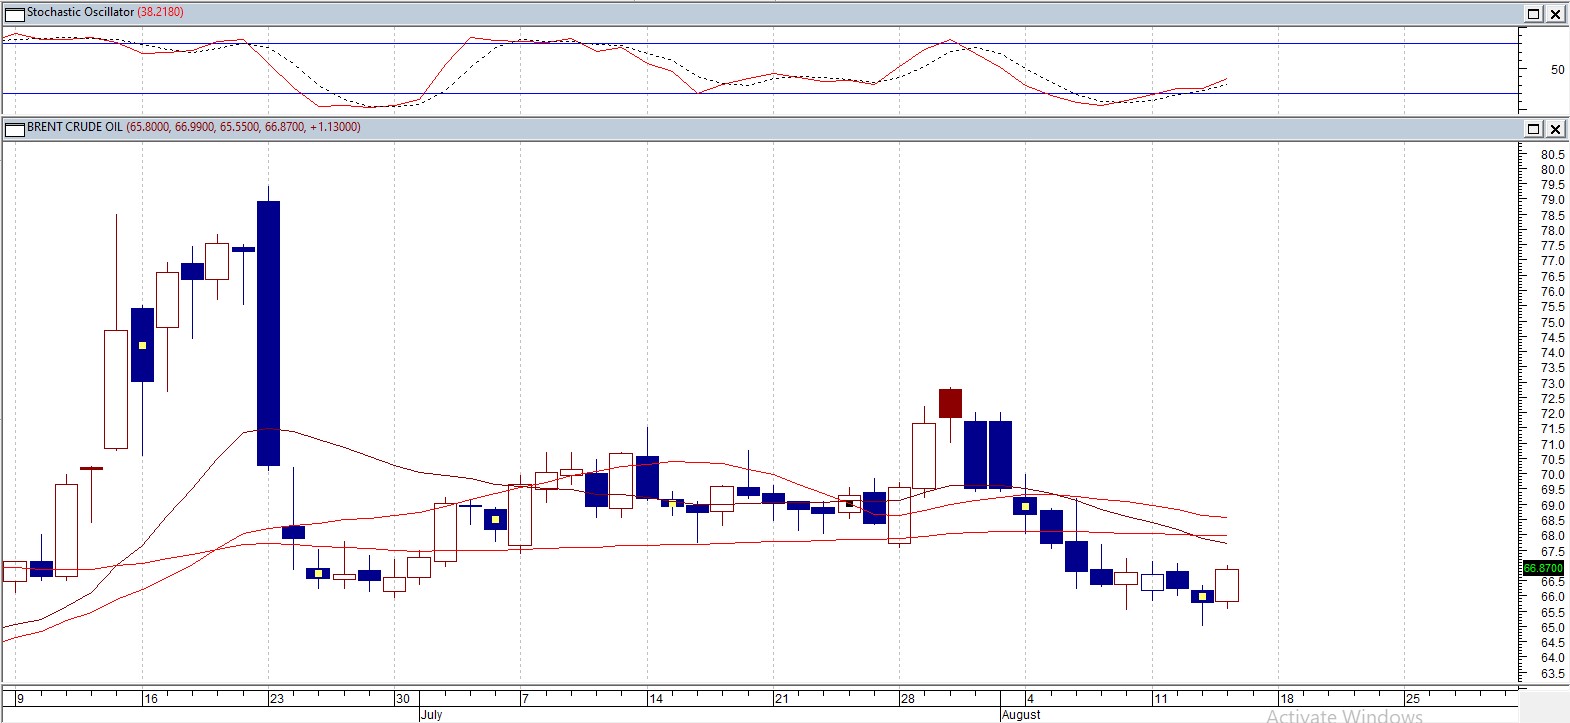Click the yellow marker on June 16 candle
1570x723 pixels.
[142, 345]
